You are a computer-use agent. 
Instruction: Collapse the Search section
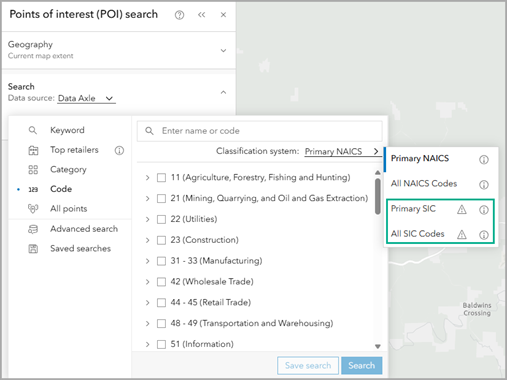[223, 92]
